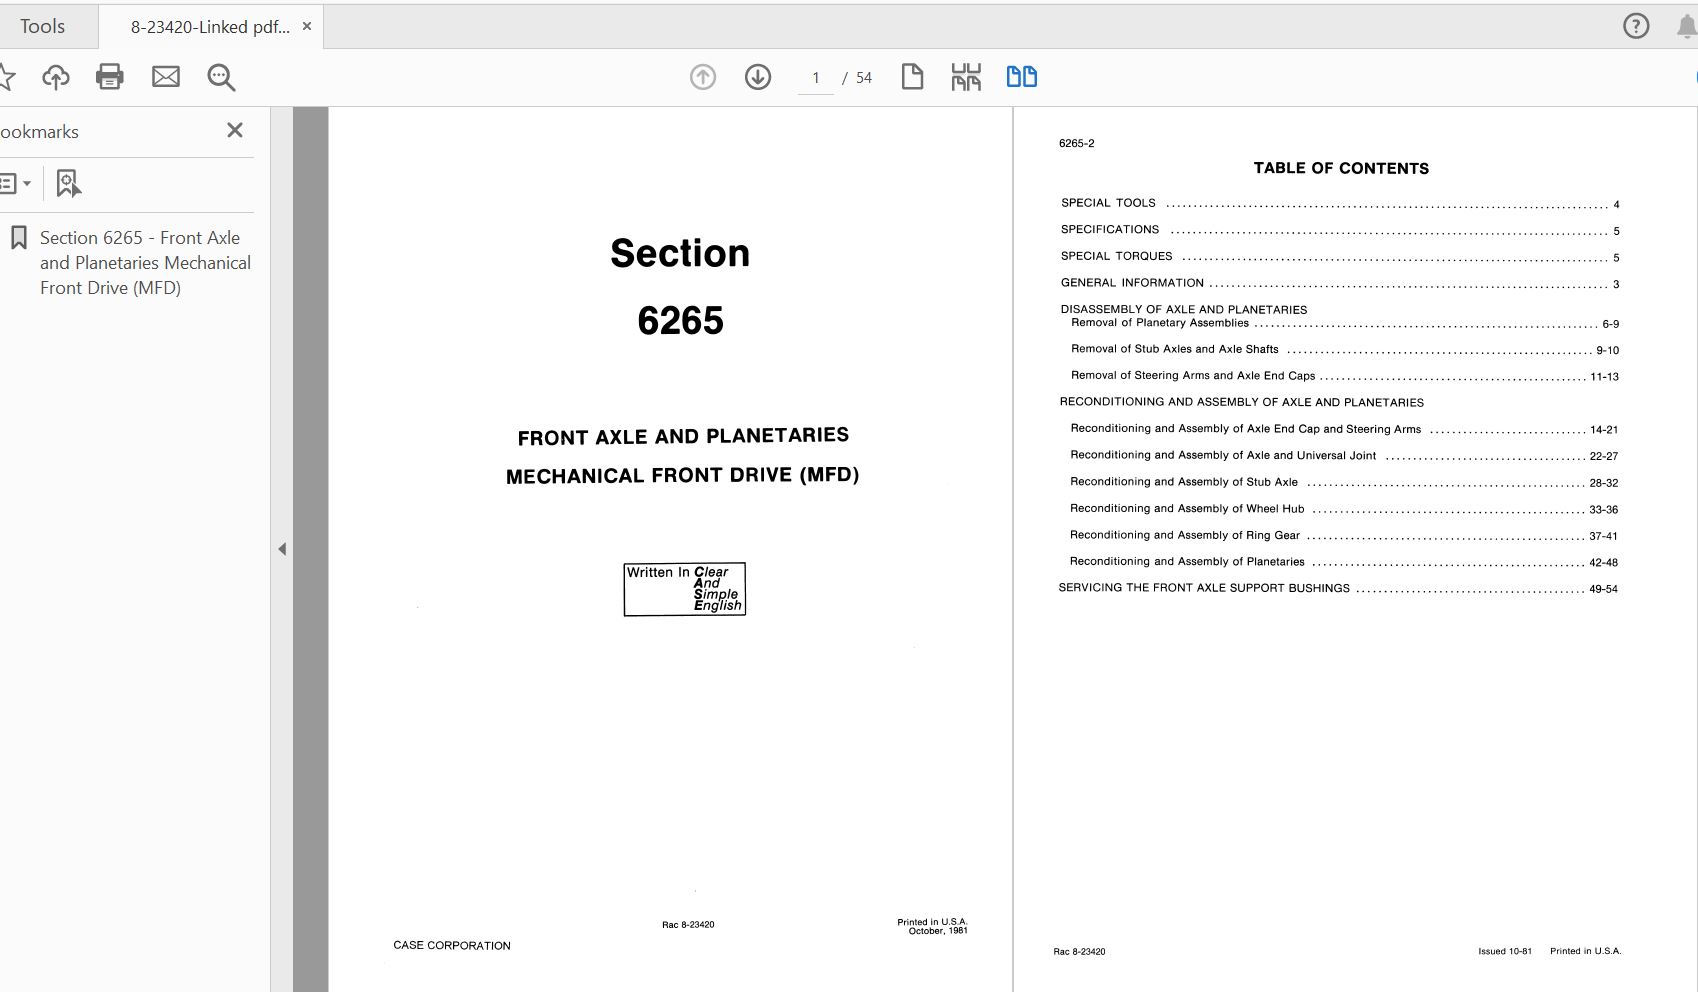Open Reconditioning of Axle End Cap and Steering Arms
This screenshot has height=992, width=1698.
pos(1344,429)
